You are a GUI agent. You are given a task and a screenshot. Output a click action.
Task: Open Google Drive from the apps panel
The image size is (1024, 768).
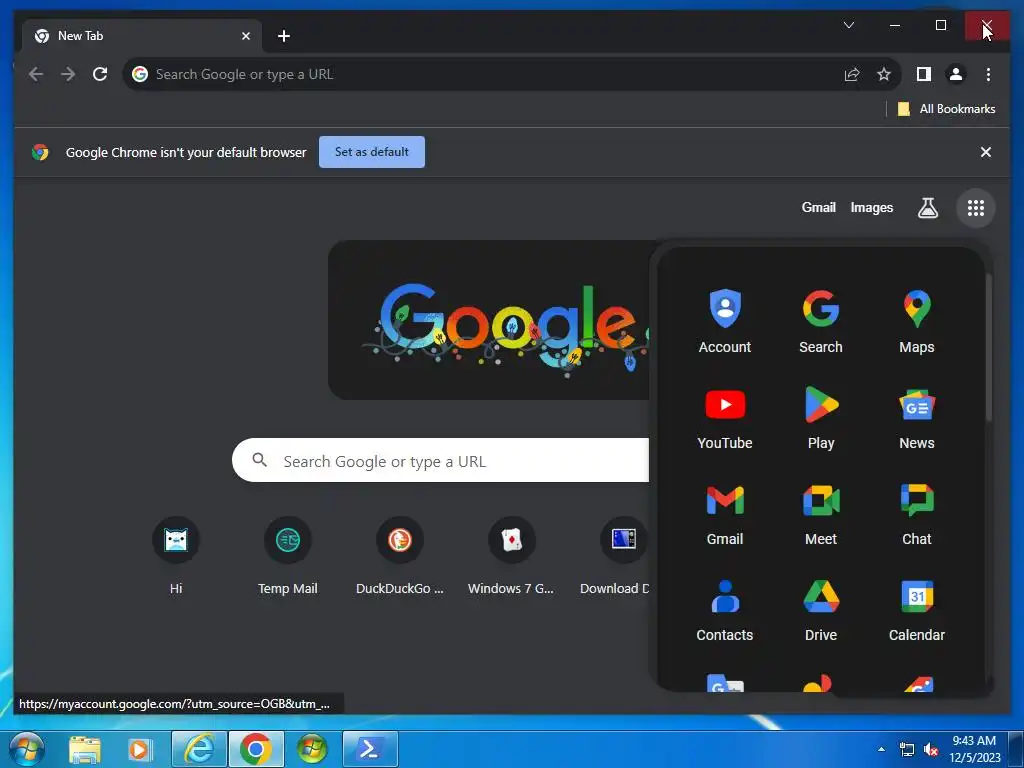tap(820, 610)
